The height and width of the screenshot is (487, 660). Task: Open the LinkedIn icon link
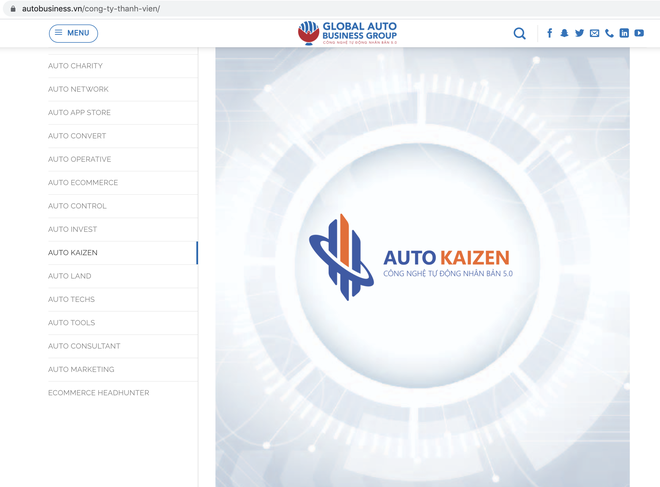click(x=624, y=33)
